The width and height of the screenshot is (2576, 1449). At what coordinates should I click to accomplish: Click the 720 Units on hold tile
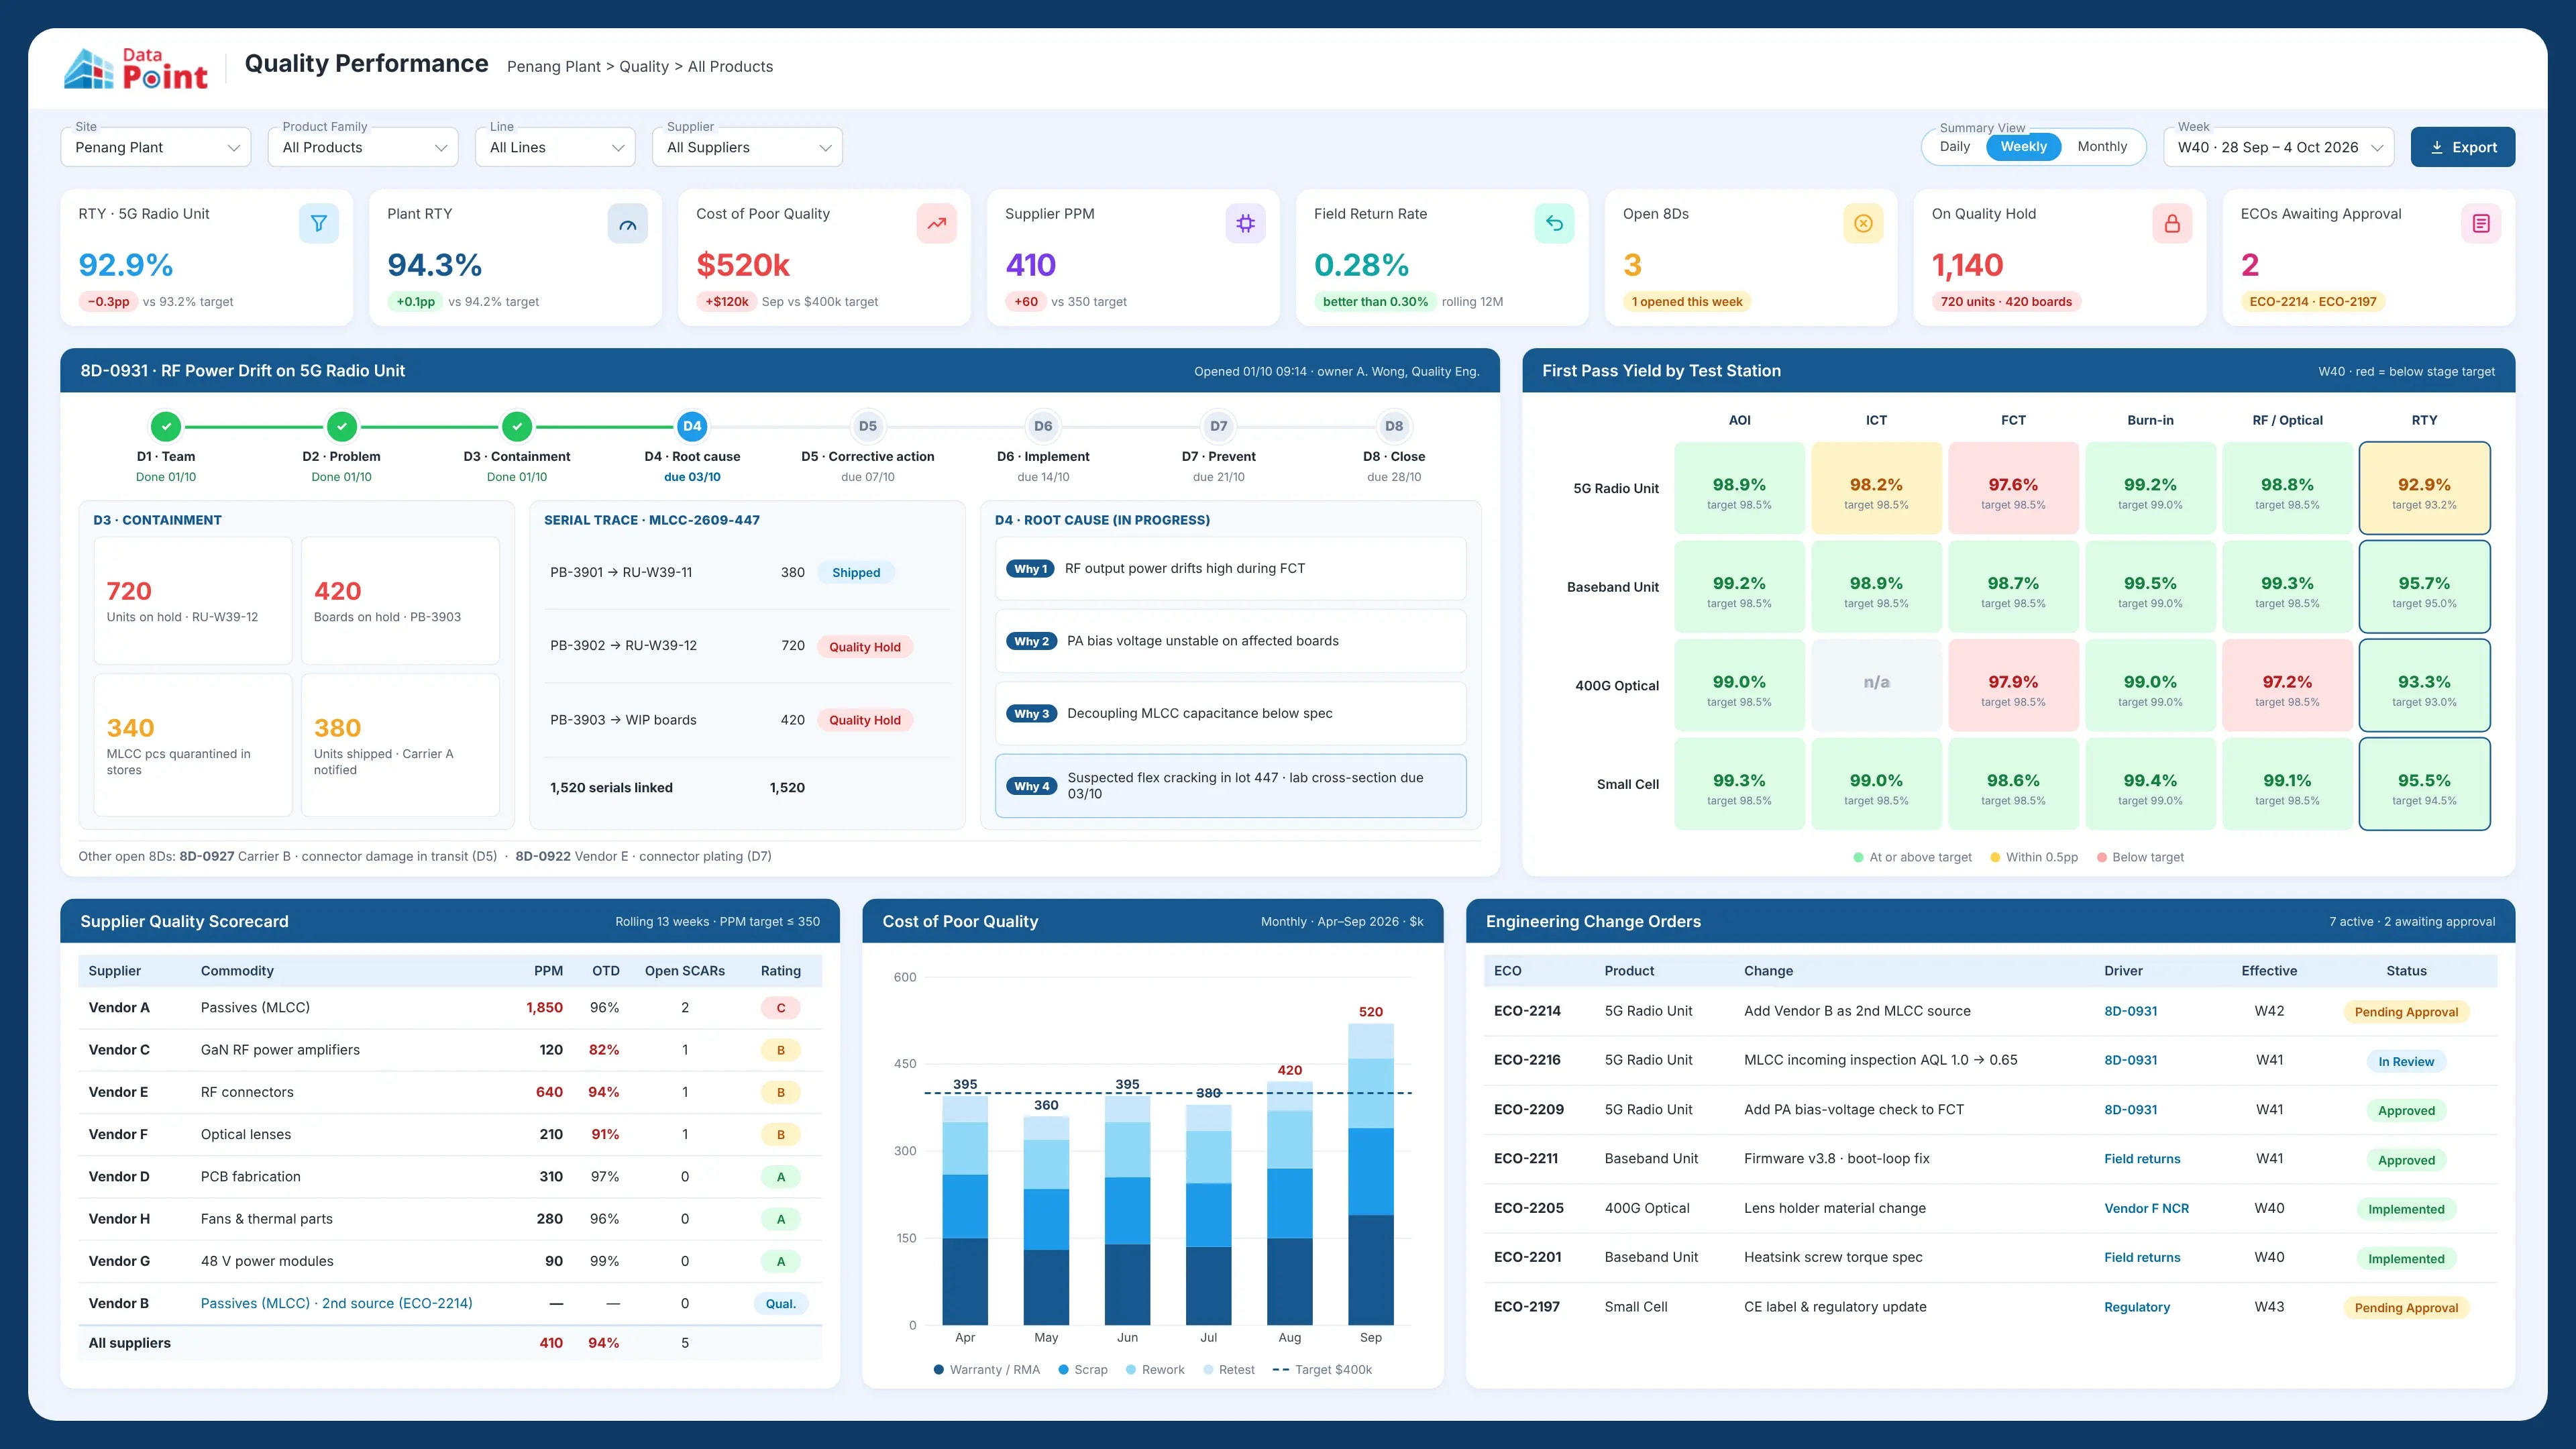coord(193,600)
